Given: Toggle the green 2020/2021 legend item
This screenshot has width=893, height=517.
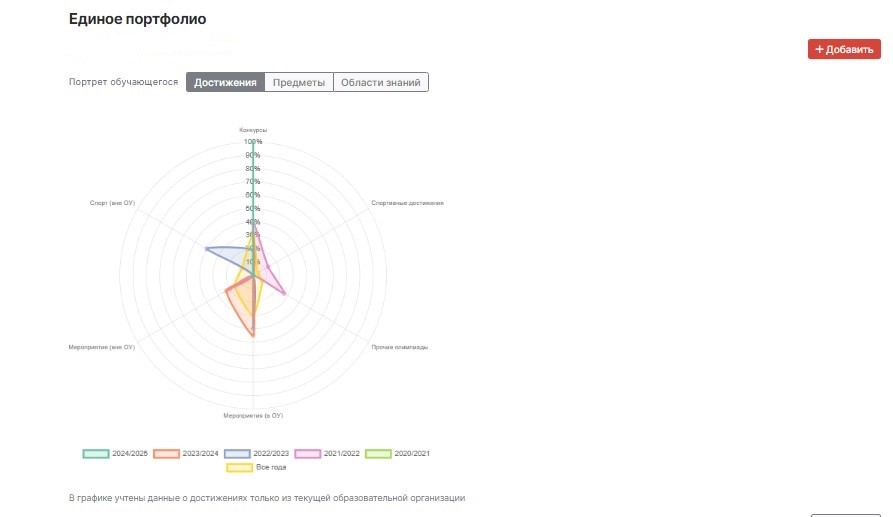Looking at the screenshot, I should [x=379, y=453].
